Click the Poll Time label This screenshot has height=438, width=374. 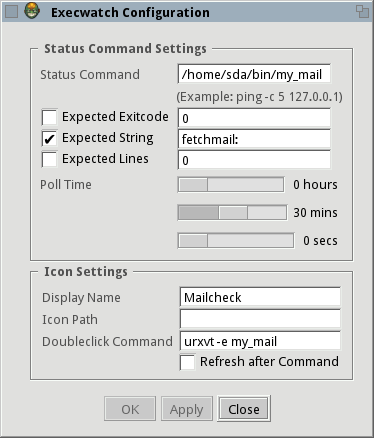[66, 185]
